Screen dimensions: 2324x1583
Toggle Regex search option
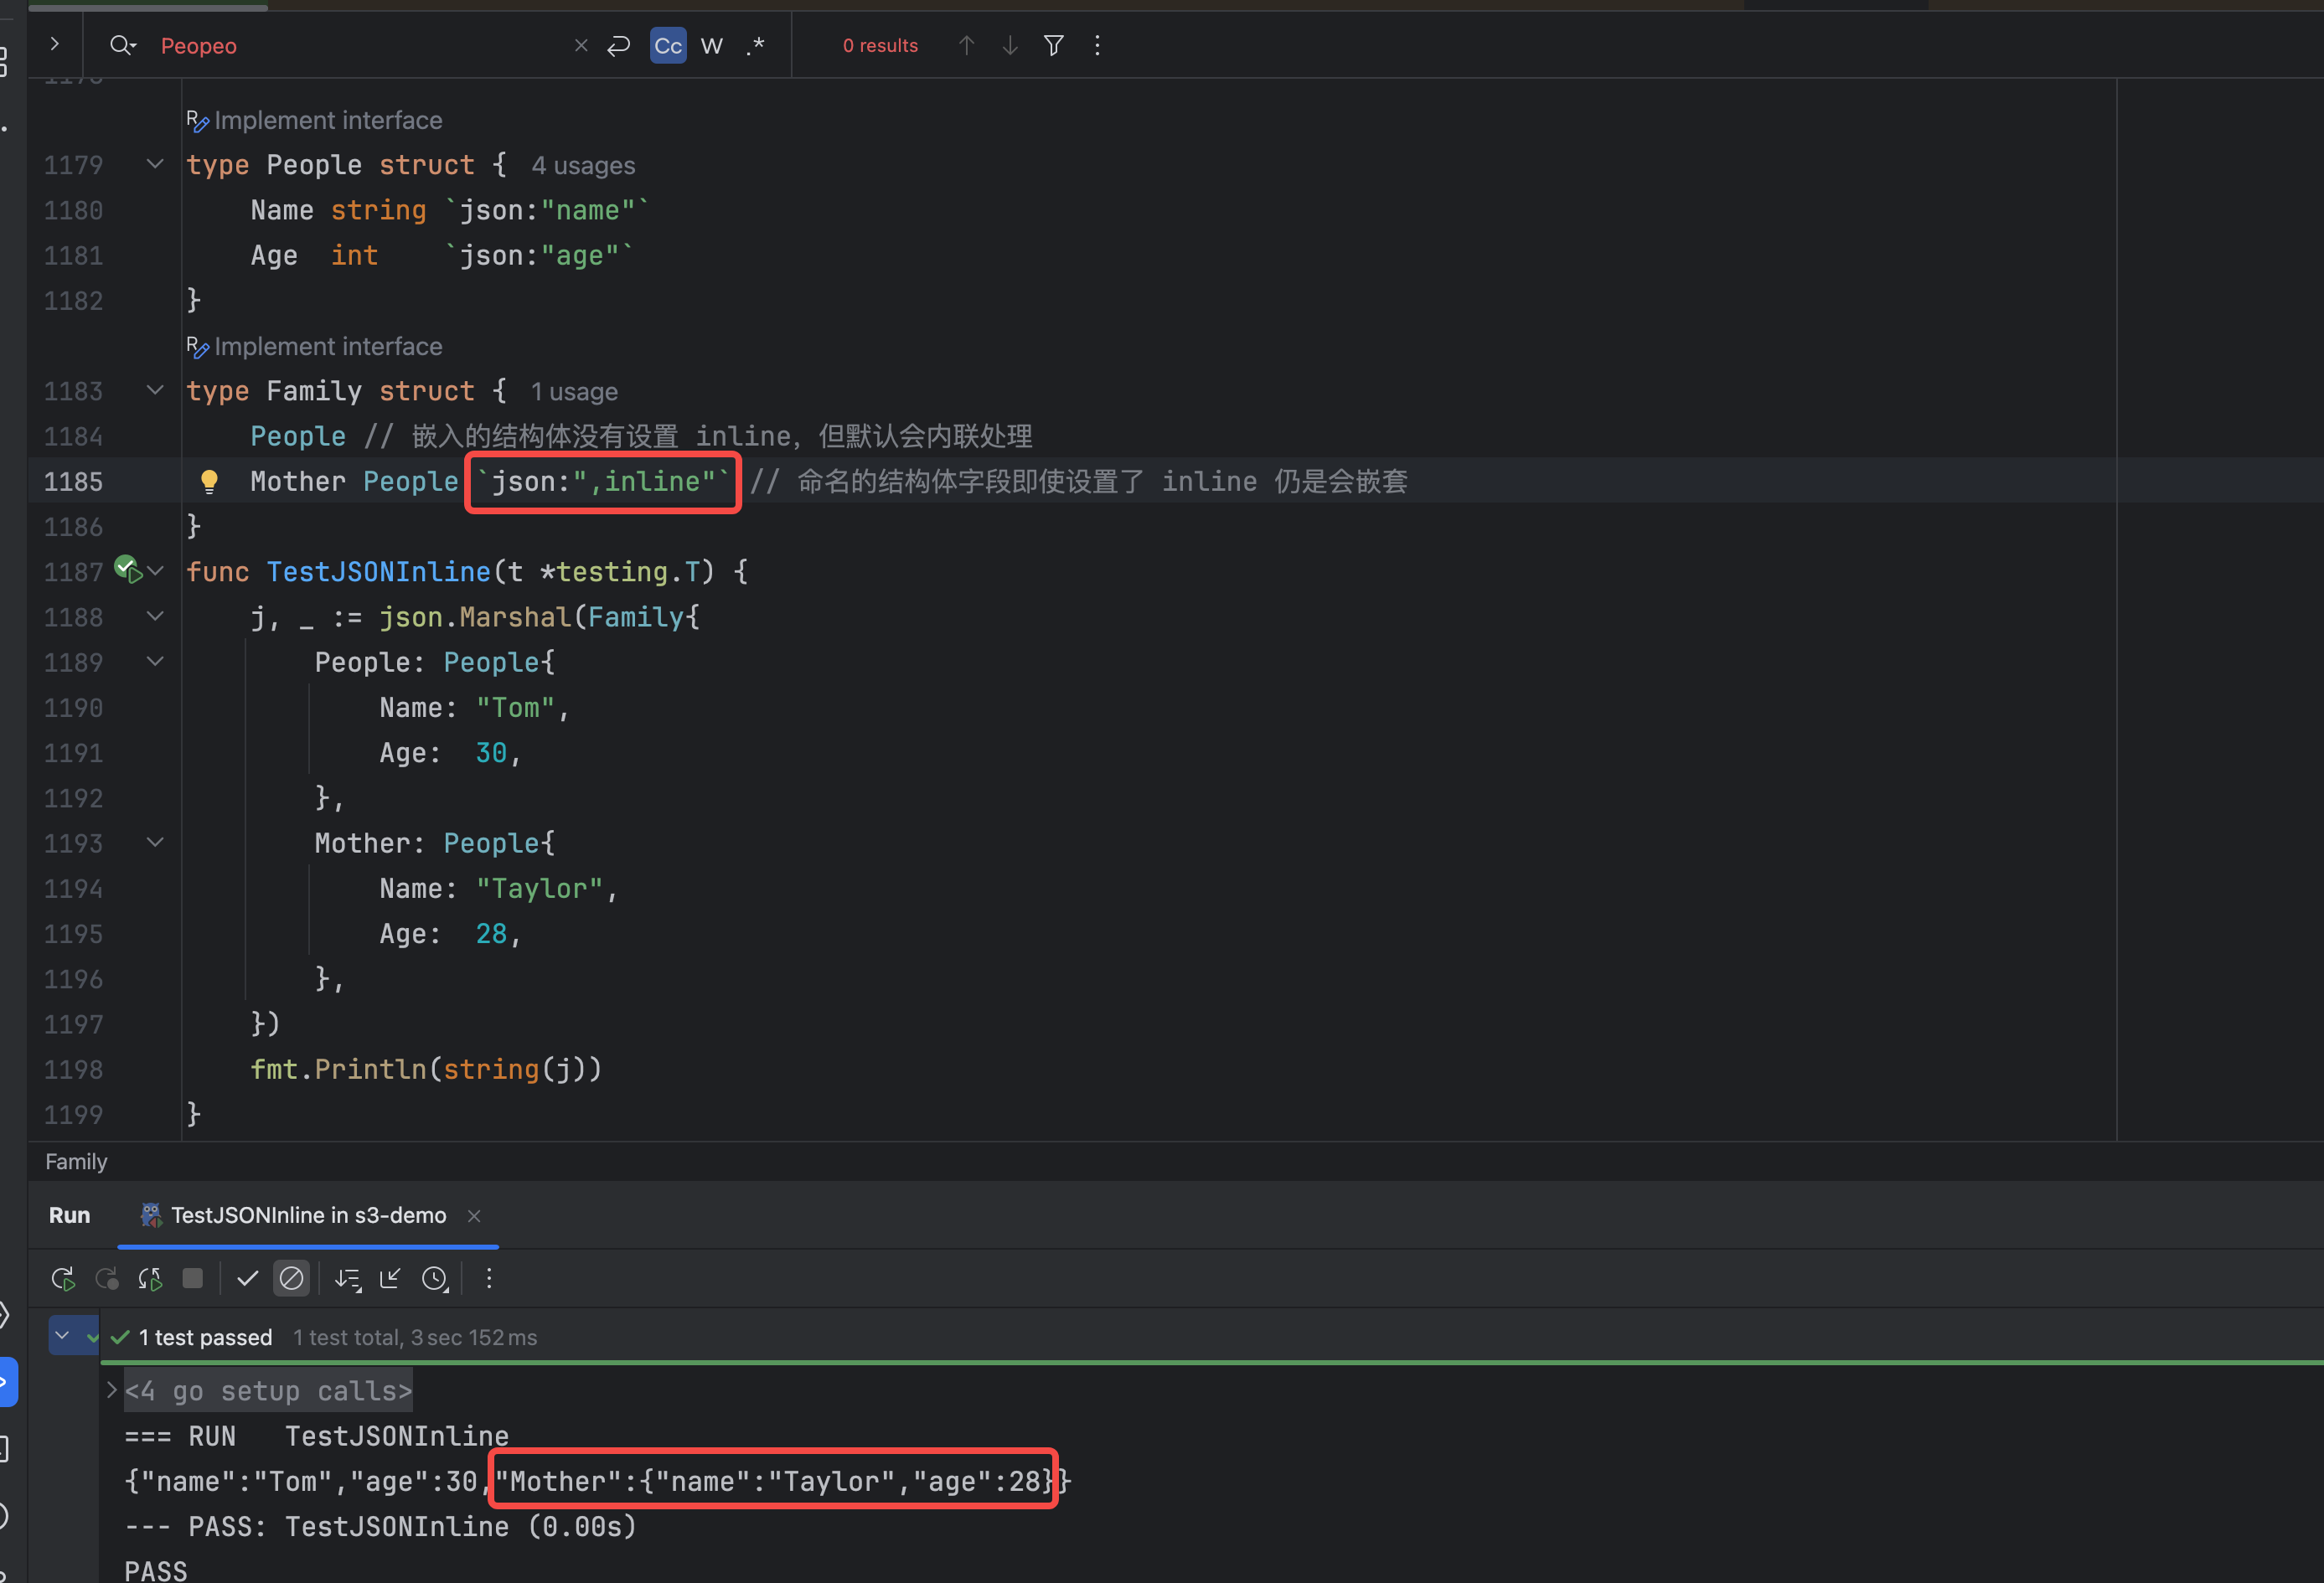pos(756,45)
